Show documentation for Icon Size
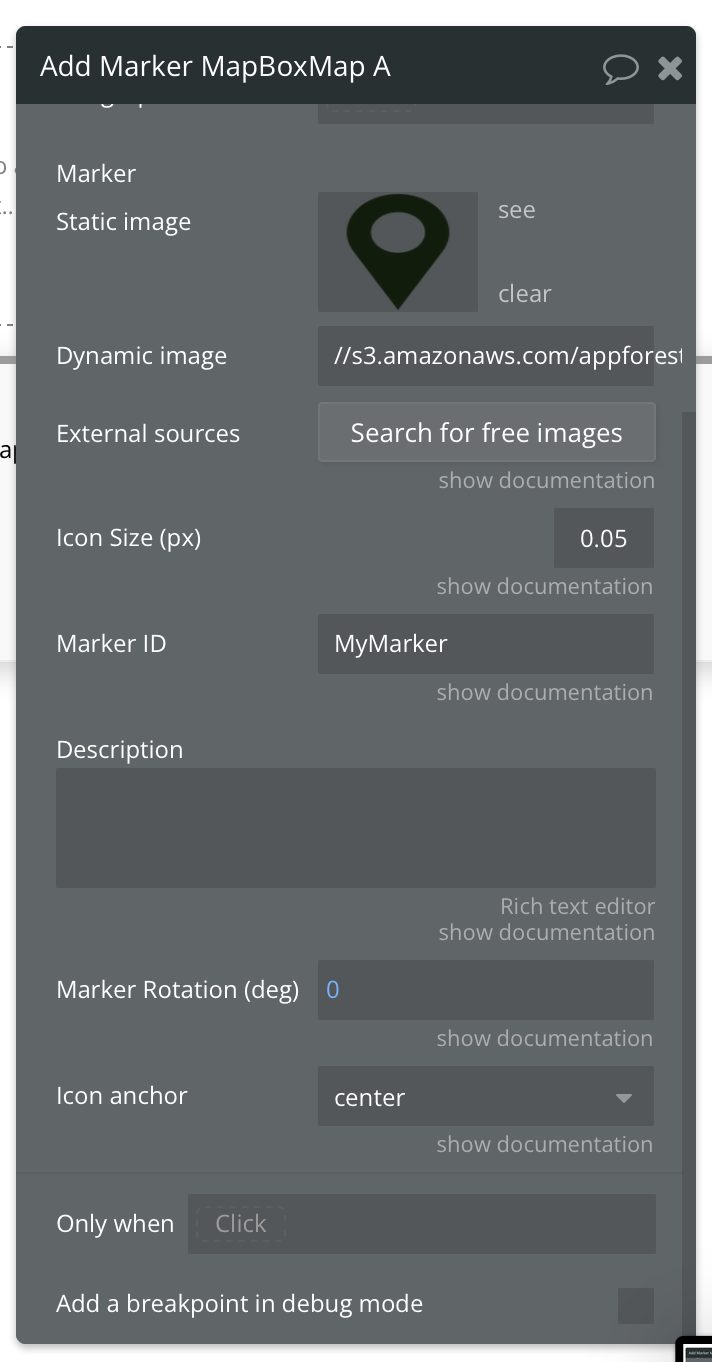 click(544, 586)
